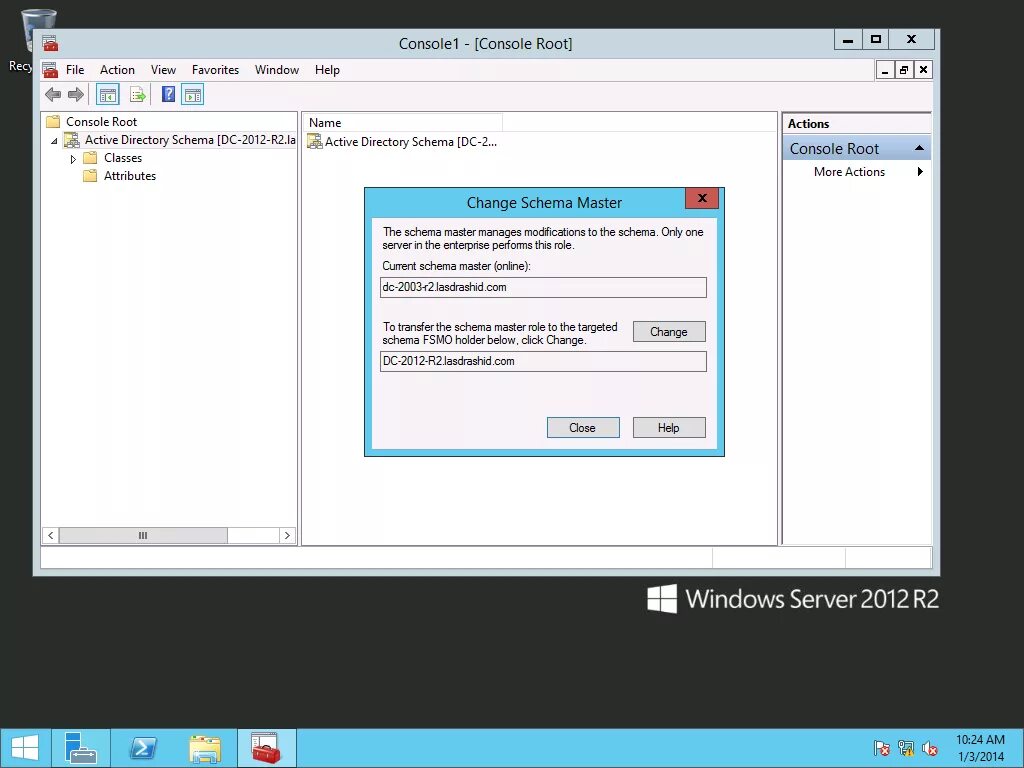Expand the Classes tree node
Viewport: 1024px width, 768px height.
(73, 159)
